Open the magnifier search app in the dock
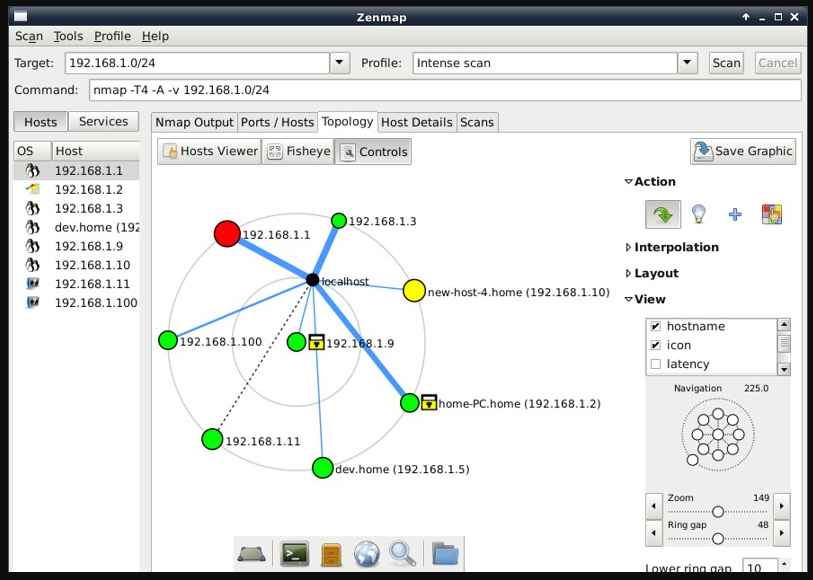The image size is (813, 580). coord(402,554)
